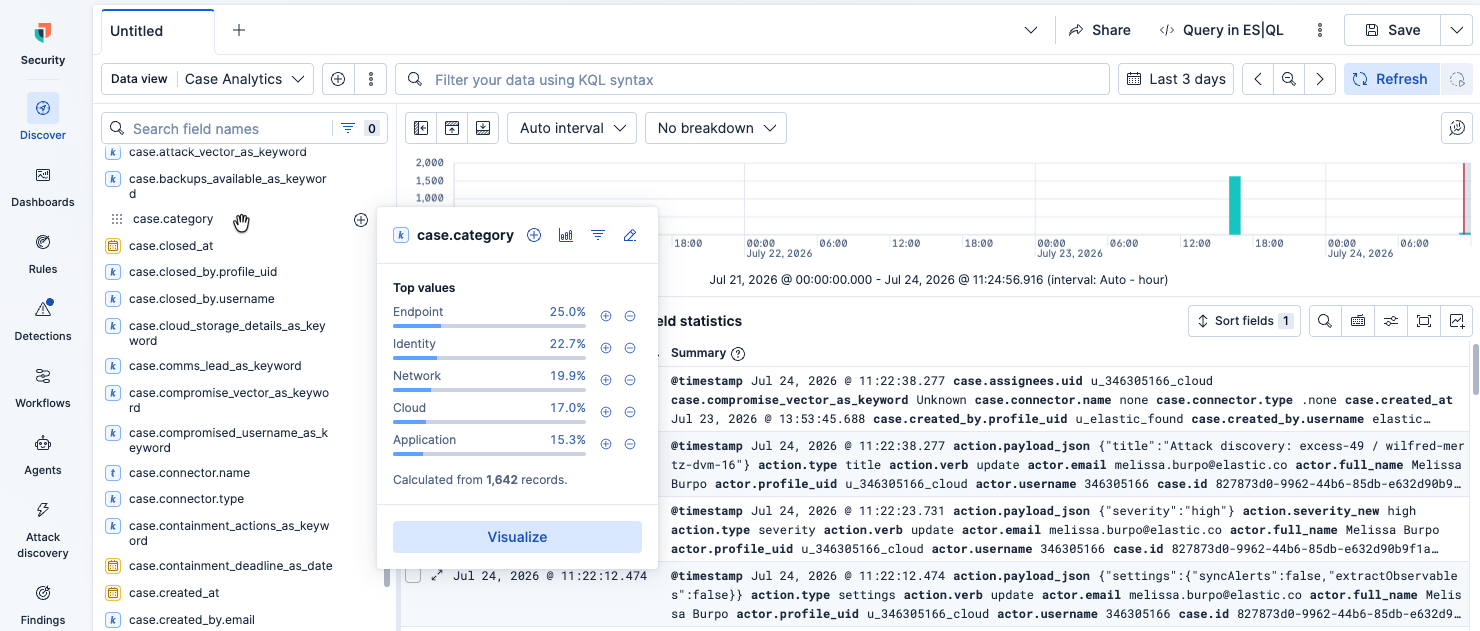Select the row checkbox for 11:22:12.474

(412, 576)
